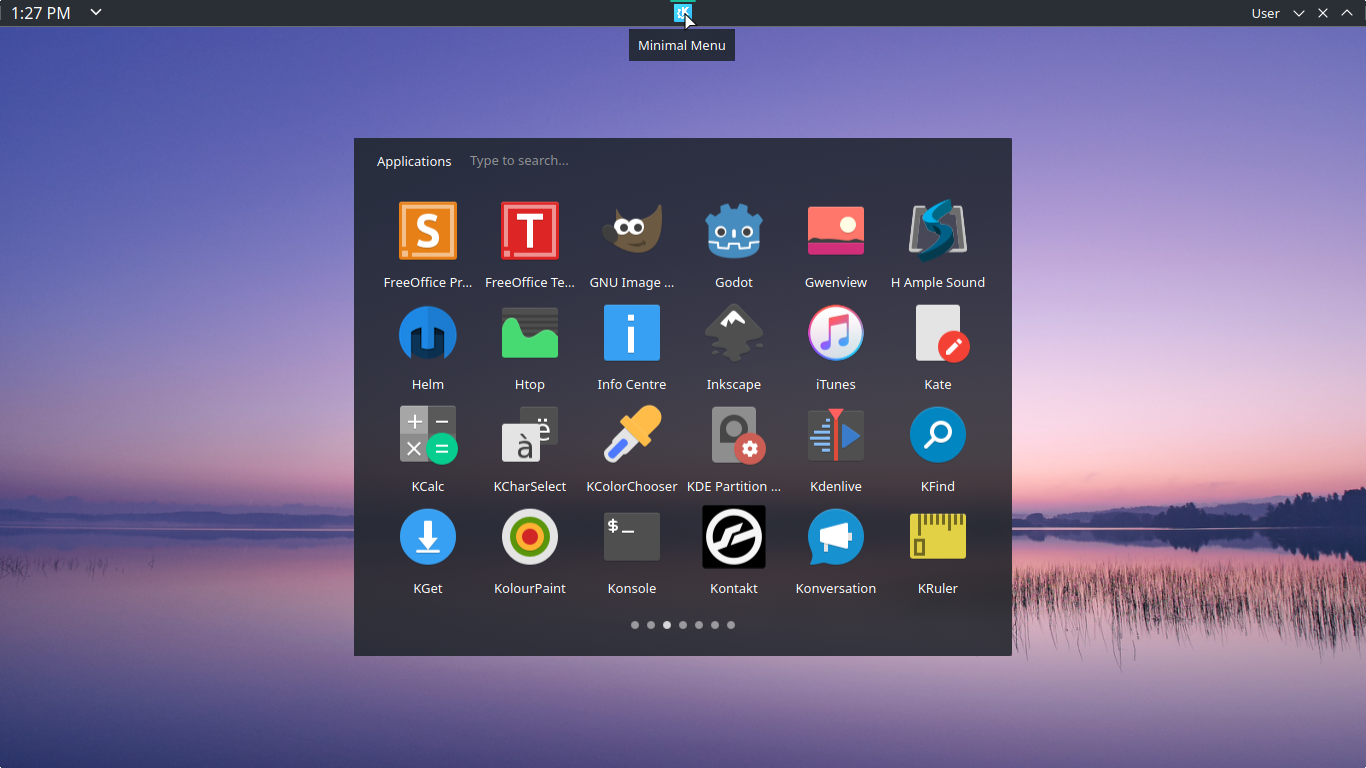Image resolution: width=1366 pixels, height=768 pixels.
Task: Launch KRuler screen ruler
Action: click(938, 537)
